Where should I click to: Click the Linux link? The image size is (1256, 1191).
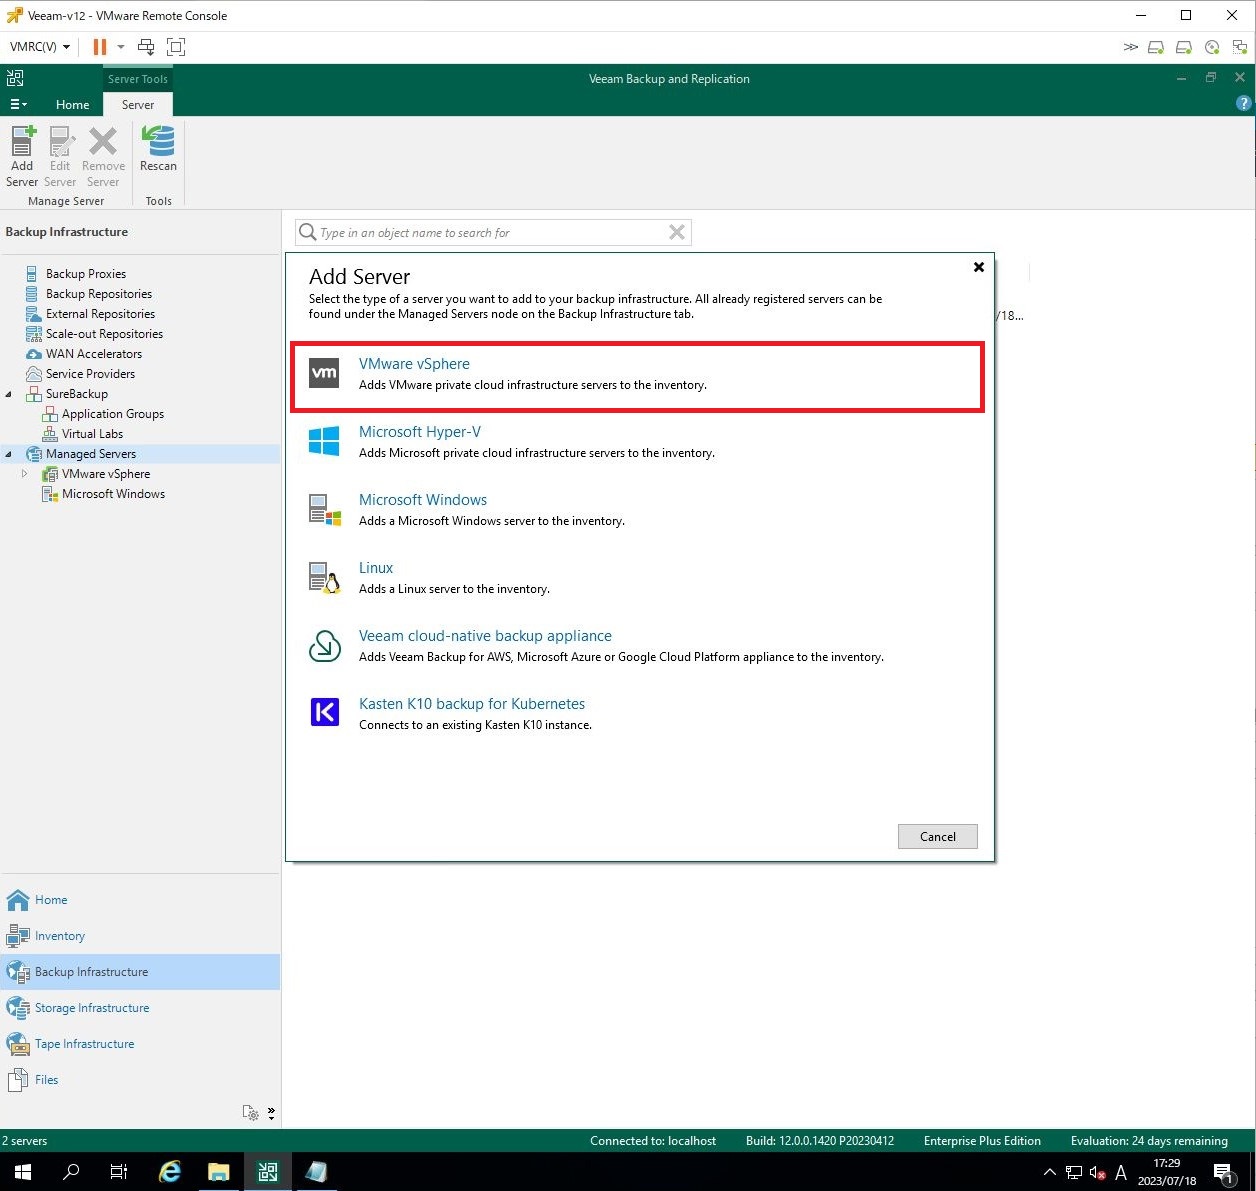tap(376, 568)
